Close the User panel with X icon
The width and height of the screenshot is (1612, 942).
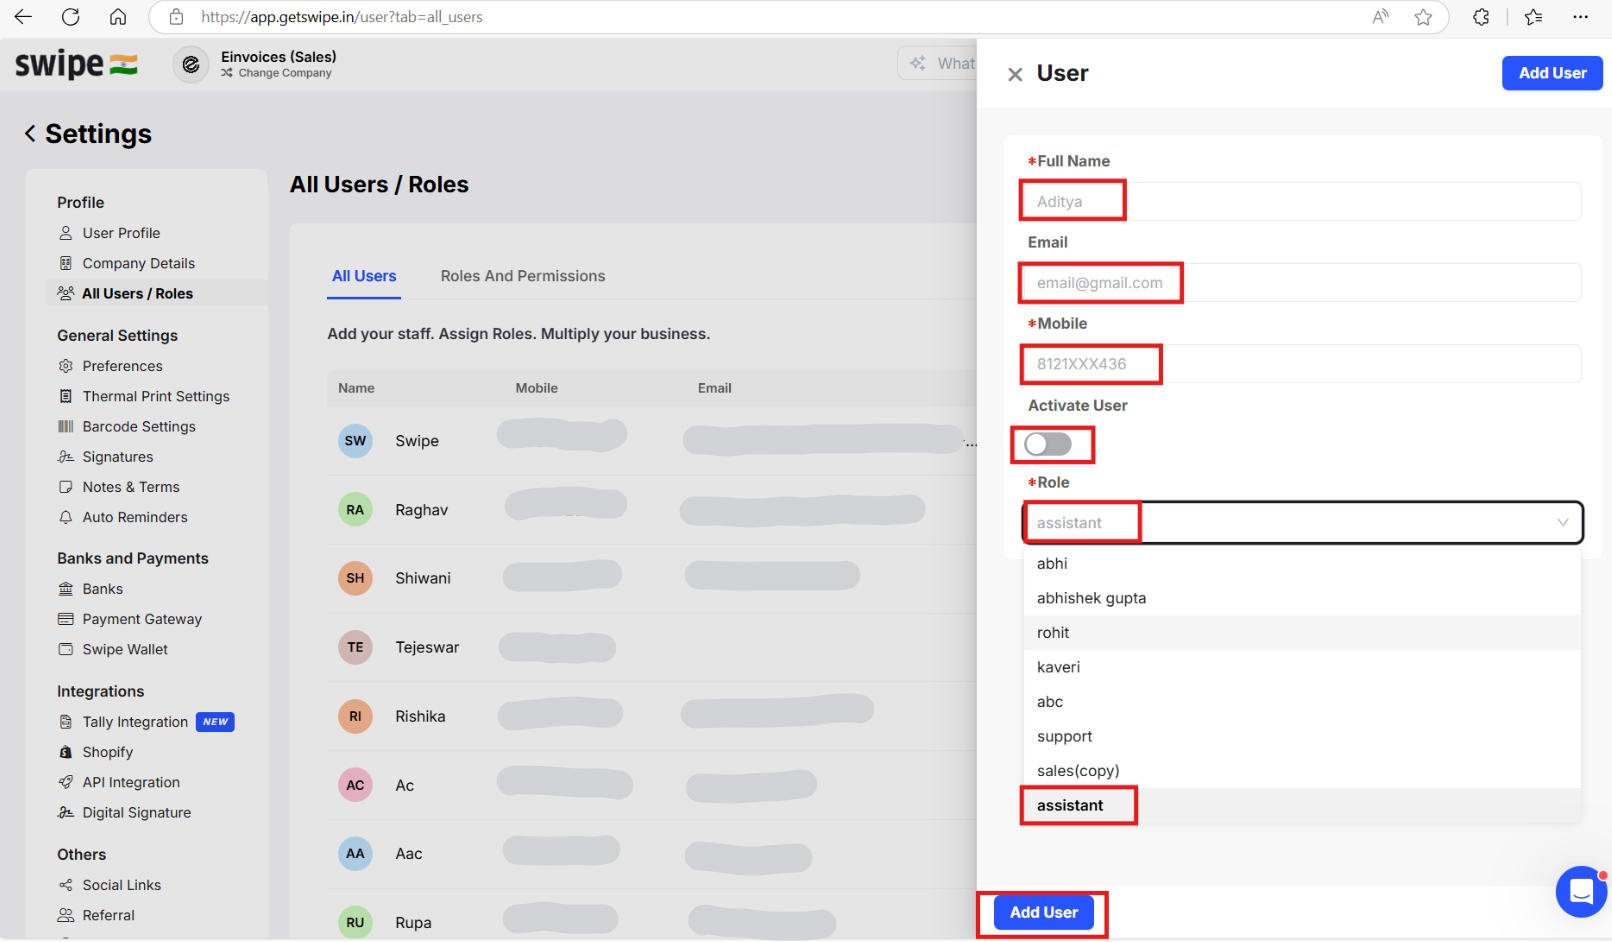coord(1015,74)
